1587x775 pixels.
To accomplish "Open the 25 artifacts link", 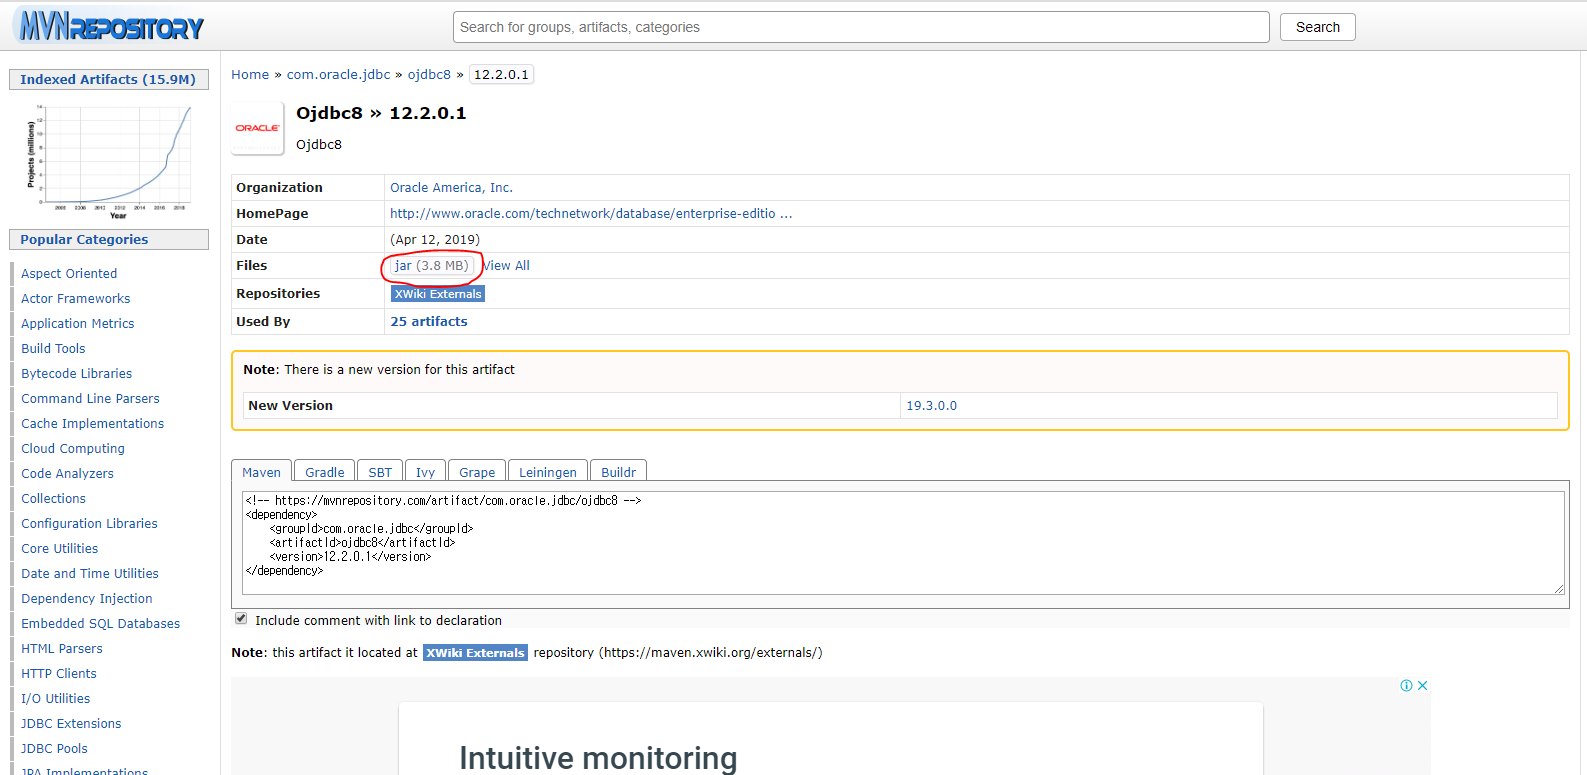I will tap(429, 322).
